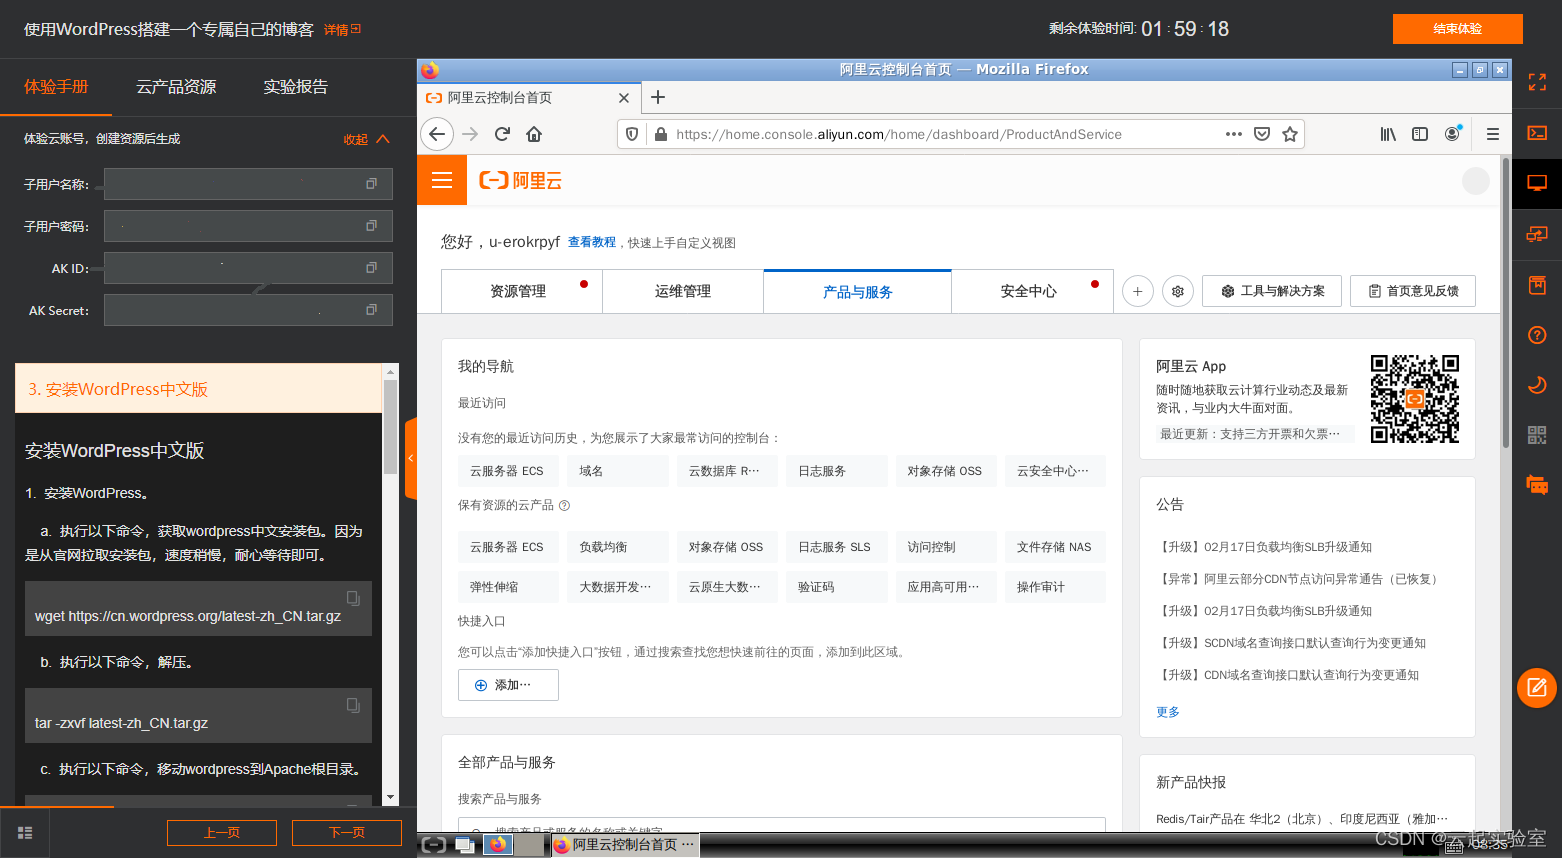The width and height of the screenshot is (1562, 858).
Task: Click the fullscreen expand icon
Action: (1537, 81)
